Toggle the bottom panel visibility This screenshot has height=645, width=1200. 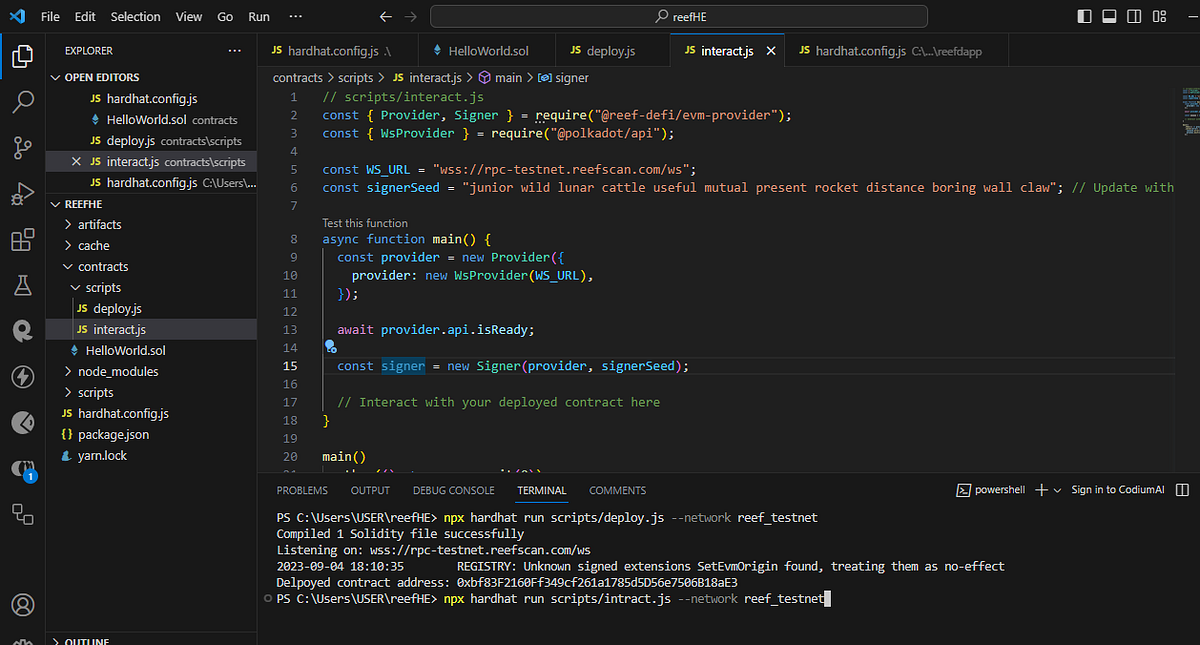(1110, 16)
